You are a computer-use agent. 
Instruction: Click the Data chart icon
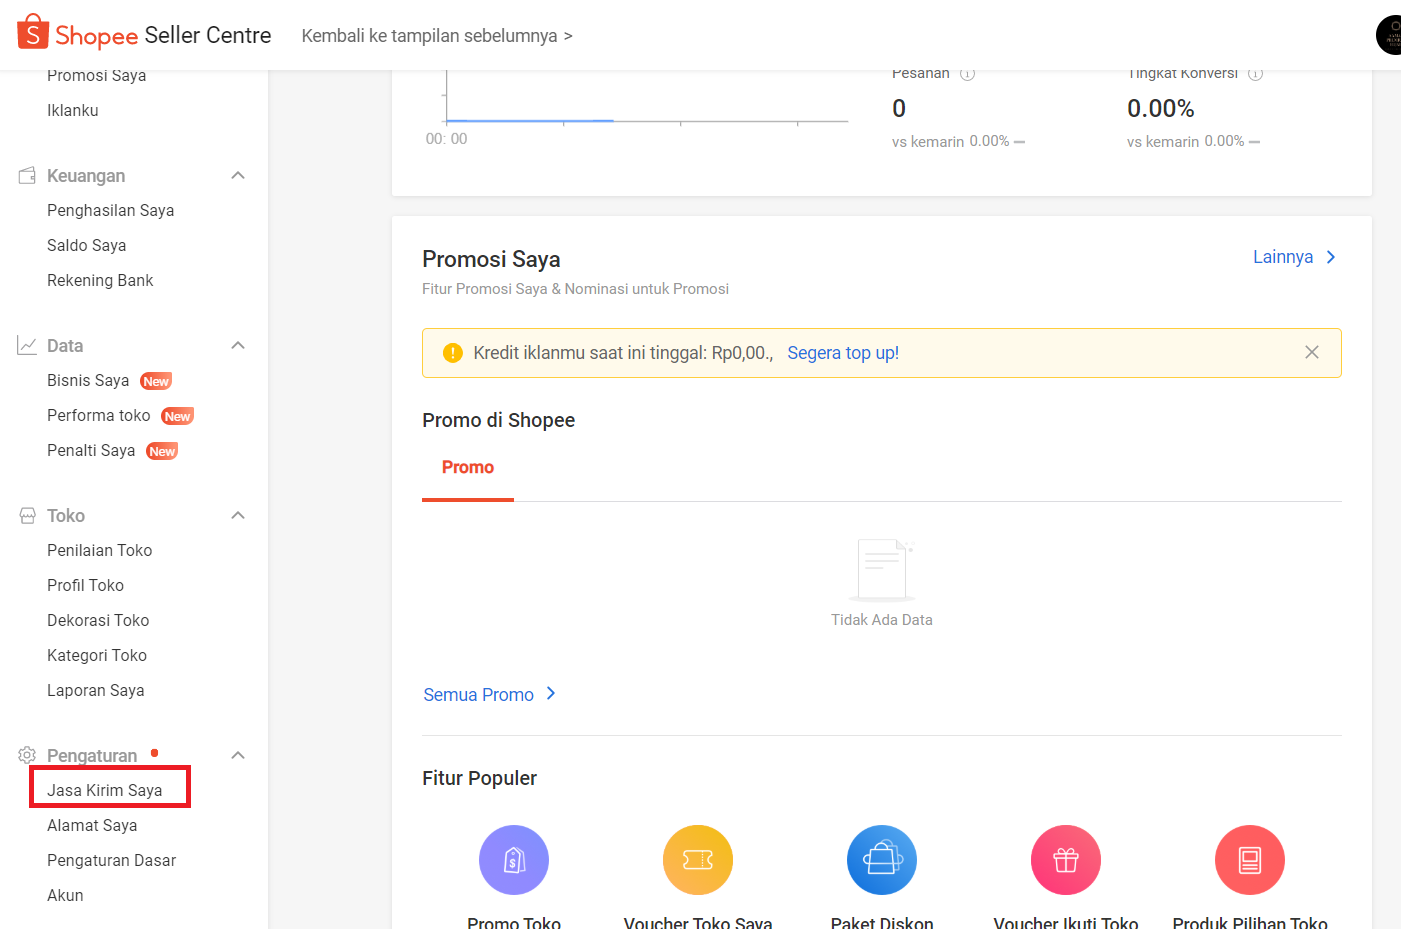(27, 345)
